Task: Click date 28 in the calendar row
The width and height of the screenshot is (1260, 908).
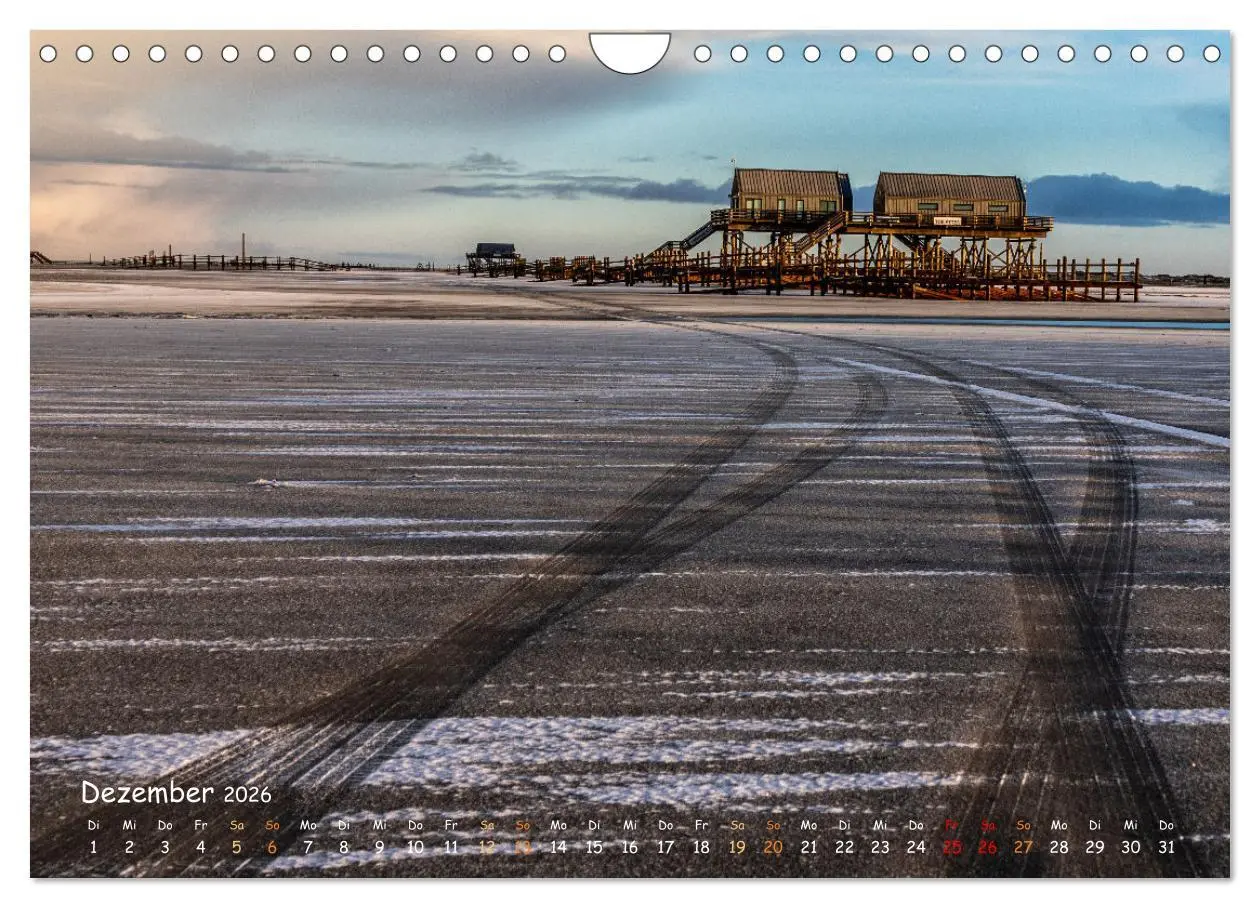Action: [x=1059, y=847]
